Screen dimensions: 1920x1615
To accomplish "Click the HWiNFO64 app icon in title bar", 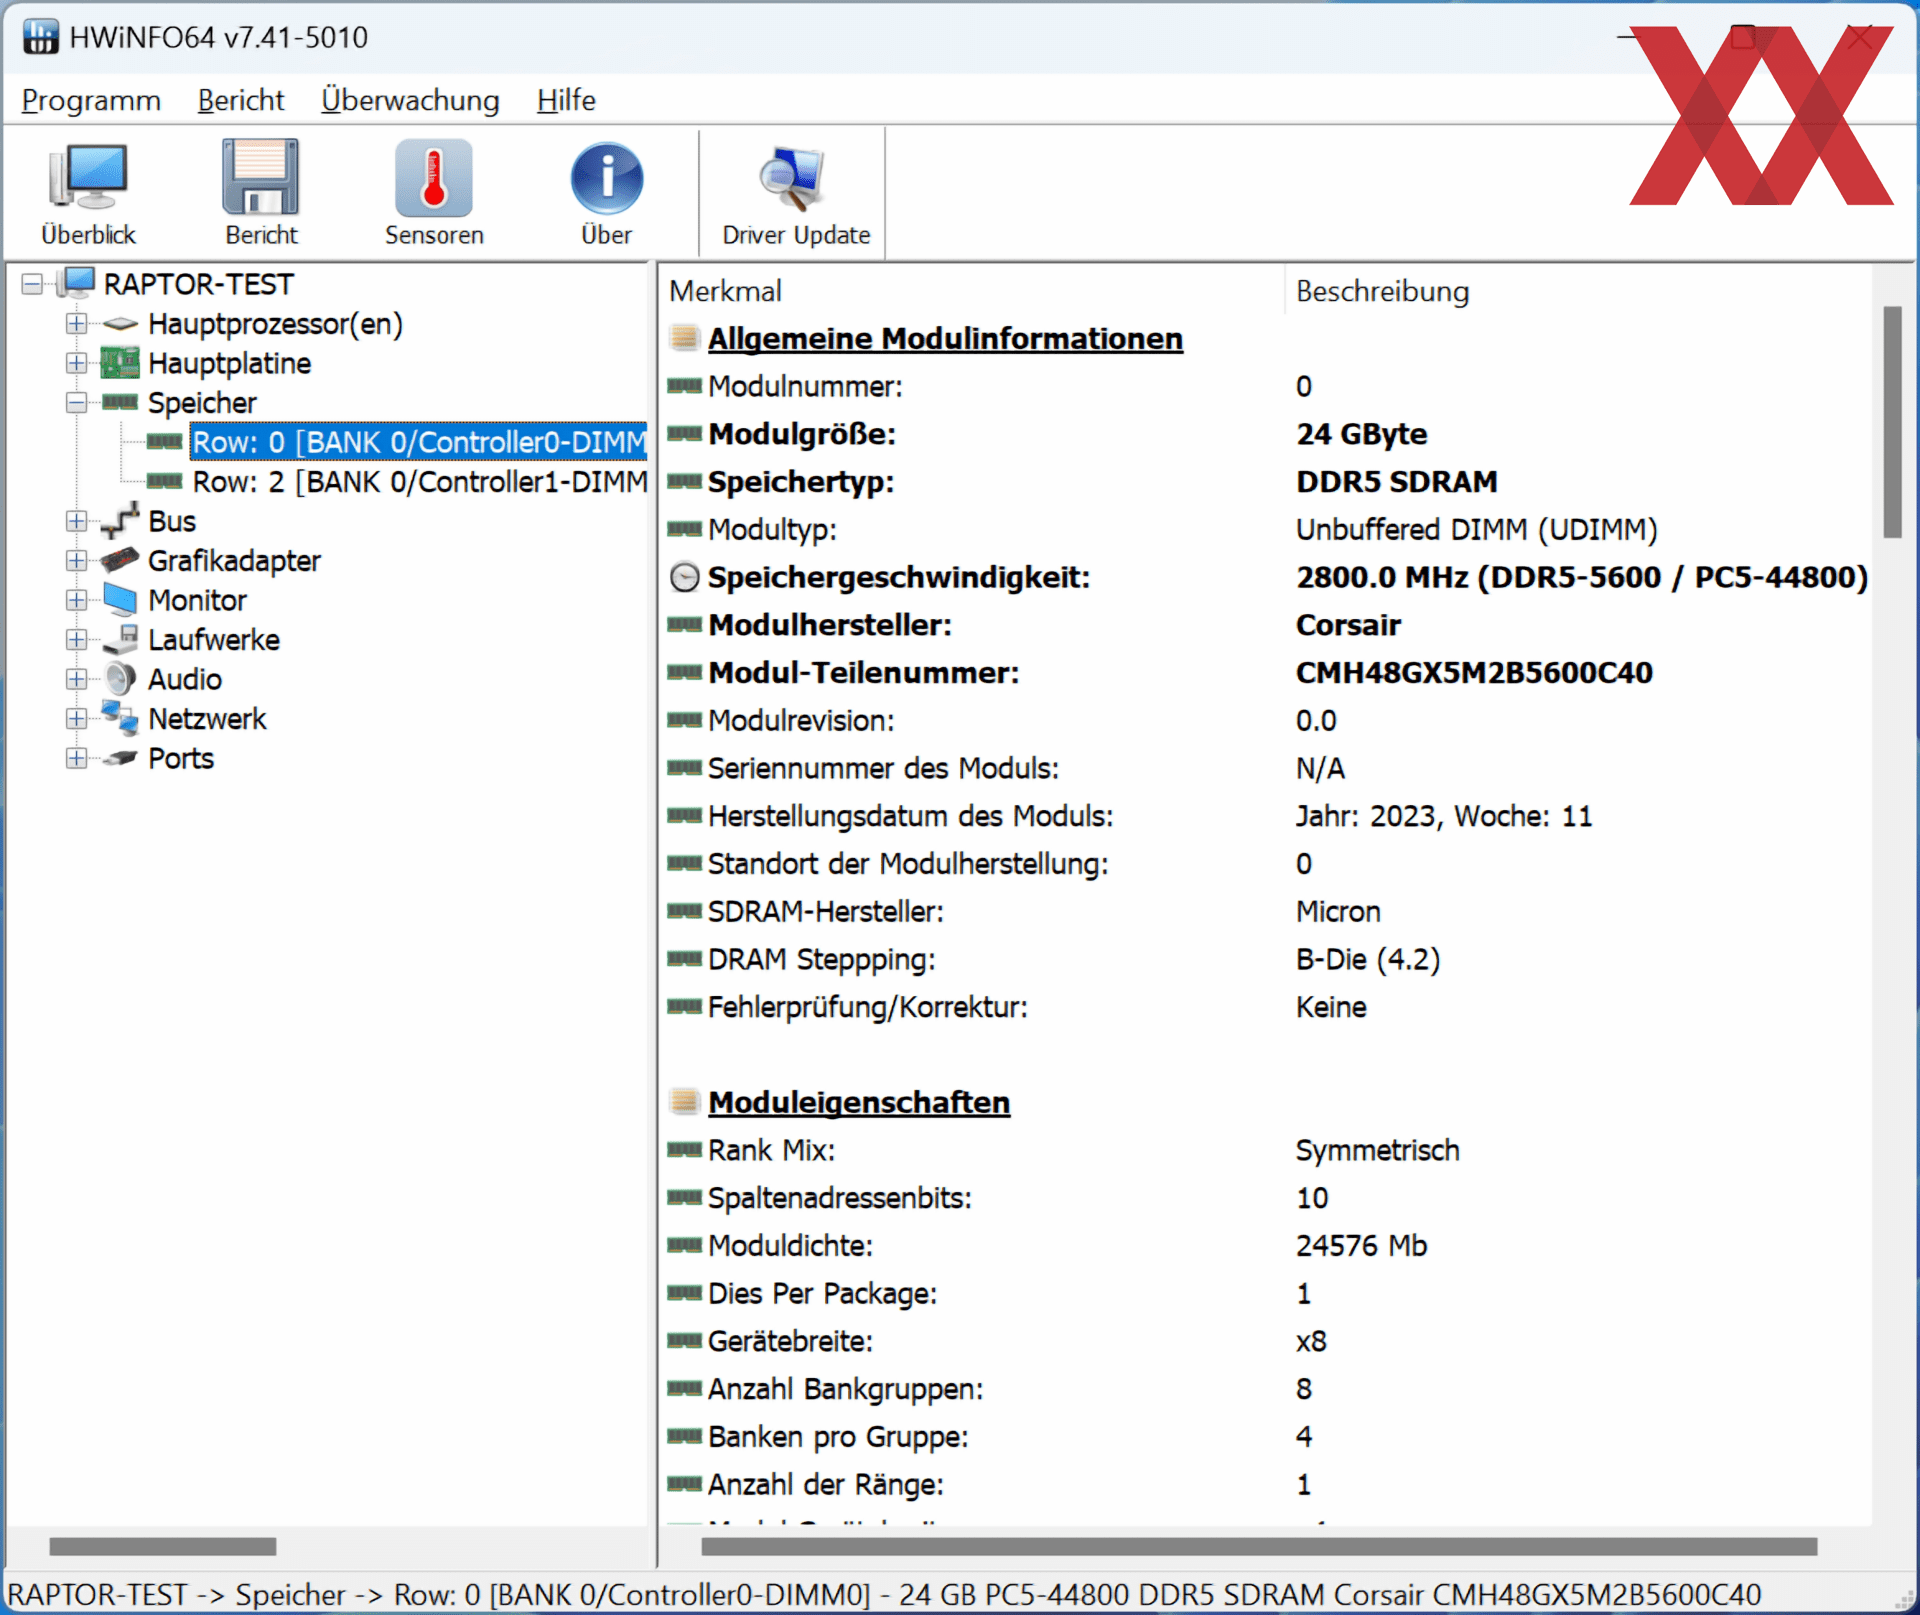I will 41,37.
